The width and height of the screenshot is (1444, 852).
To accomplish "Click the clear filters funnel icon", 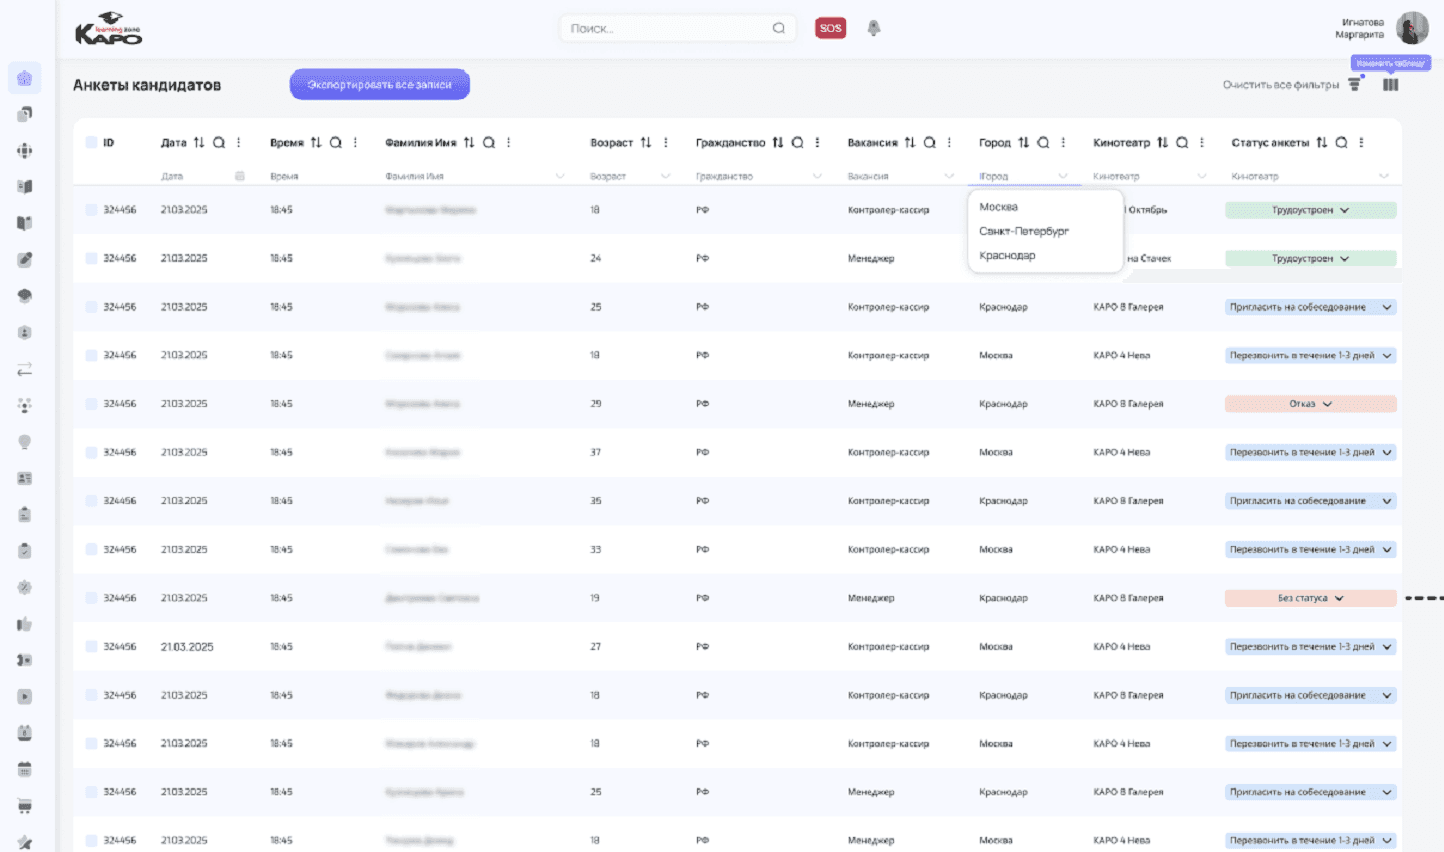I will pyautogui.click(x=1354, y=85).
